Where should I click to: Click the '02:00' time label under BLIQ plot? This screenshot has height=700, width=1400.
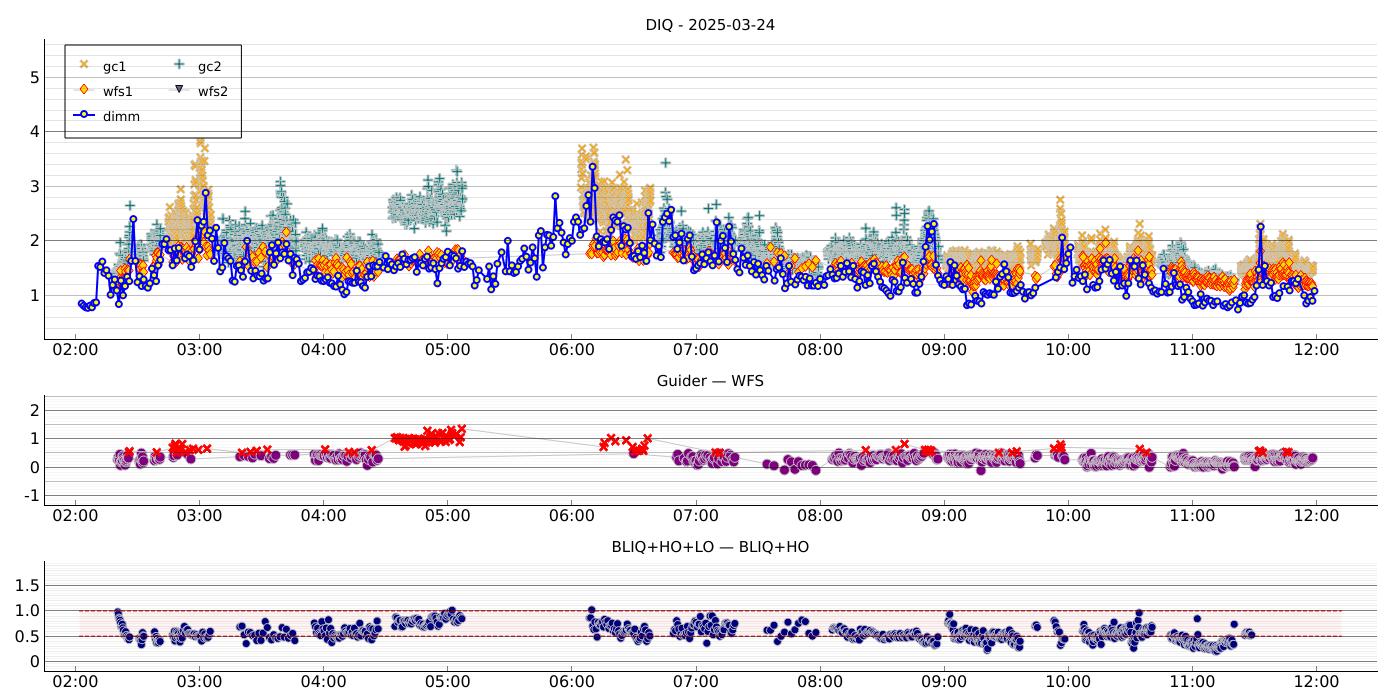[75, 682]
